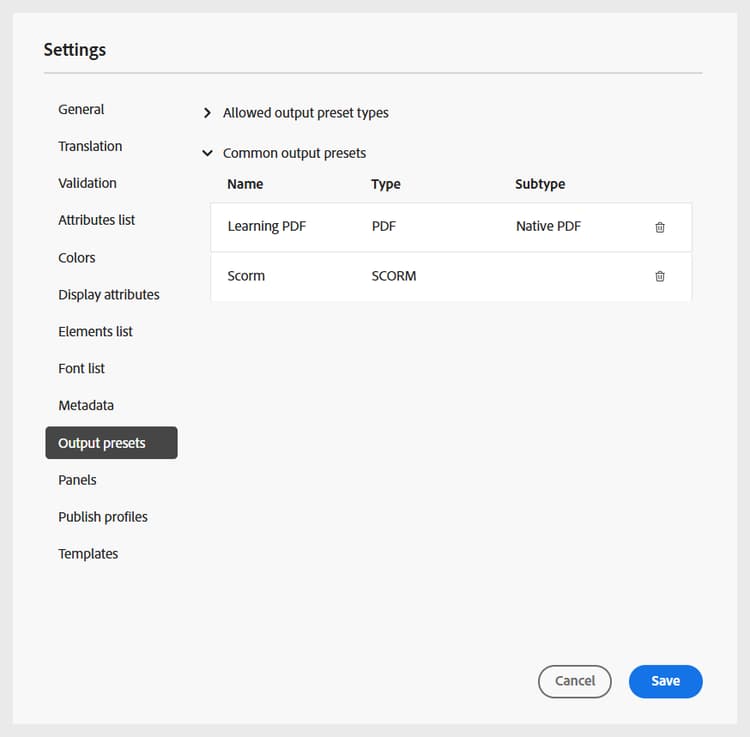Switch to Font list tab
Image resolution: width=750 pixels, height=737 pixels.
(81, 368)
